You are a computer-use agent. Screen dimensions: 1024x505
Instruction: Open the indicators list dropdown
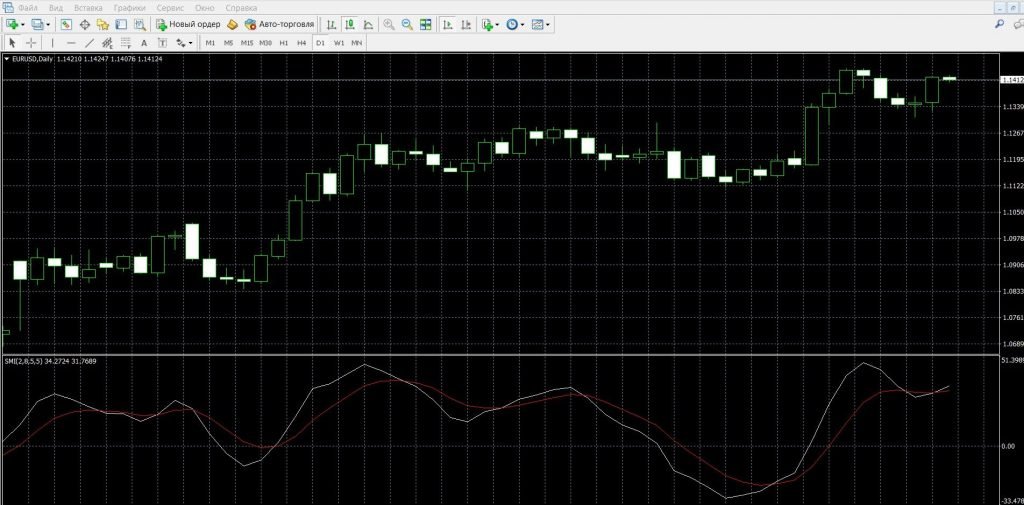click(x=498, y=23)
